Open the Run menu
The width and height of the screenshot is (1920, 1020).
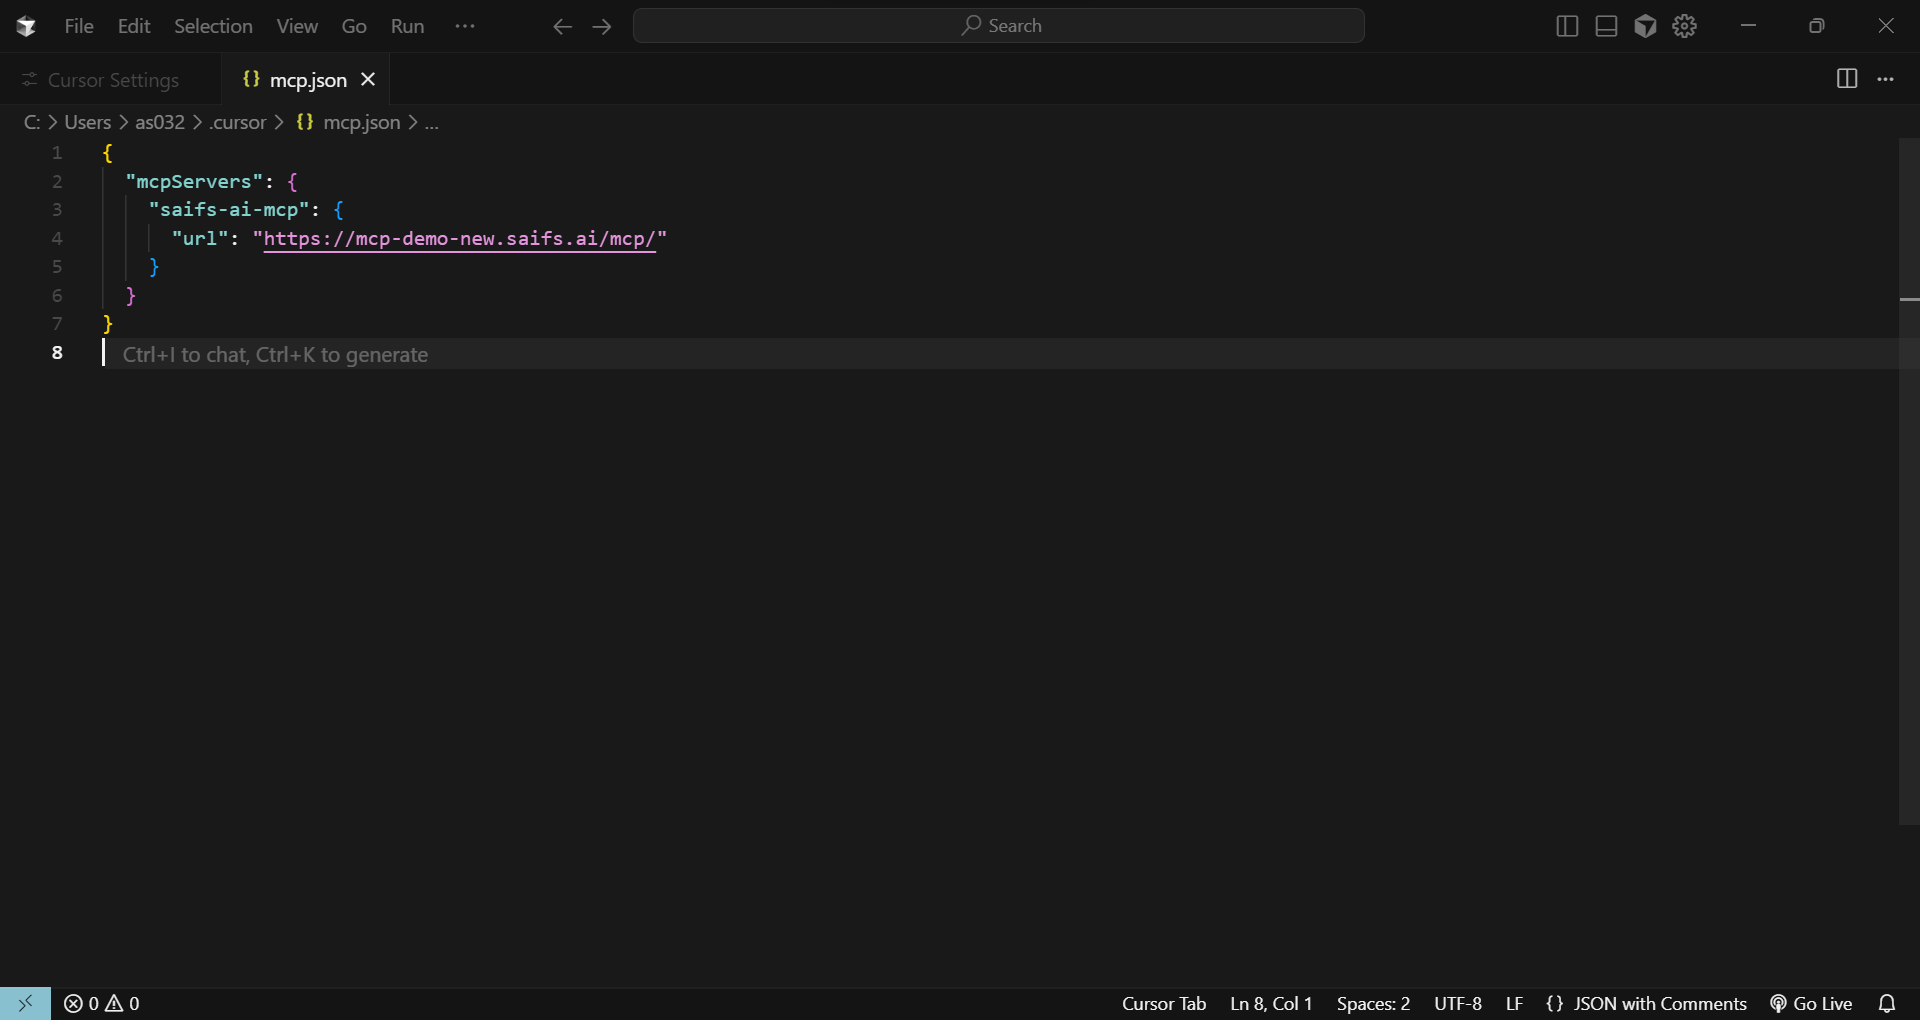[x=407, y=26]
